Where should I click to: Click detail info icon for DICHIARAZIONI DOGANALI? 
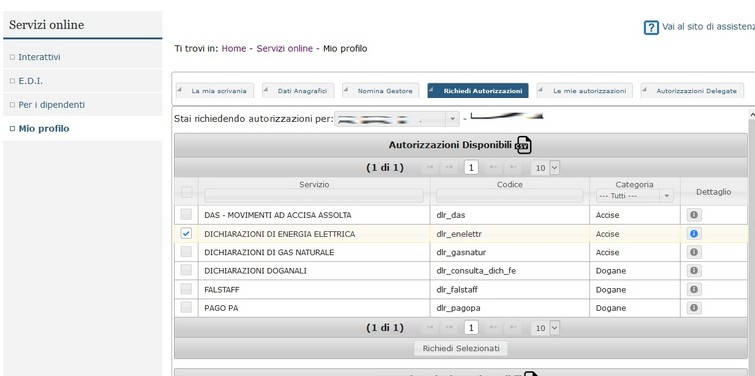(694, 271)
